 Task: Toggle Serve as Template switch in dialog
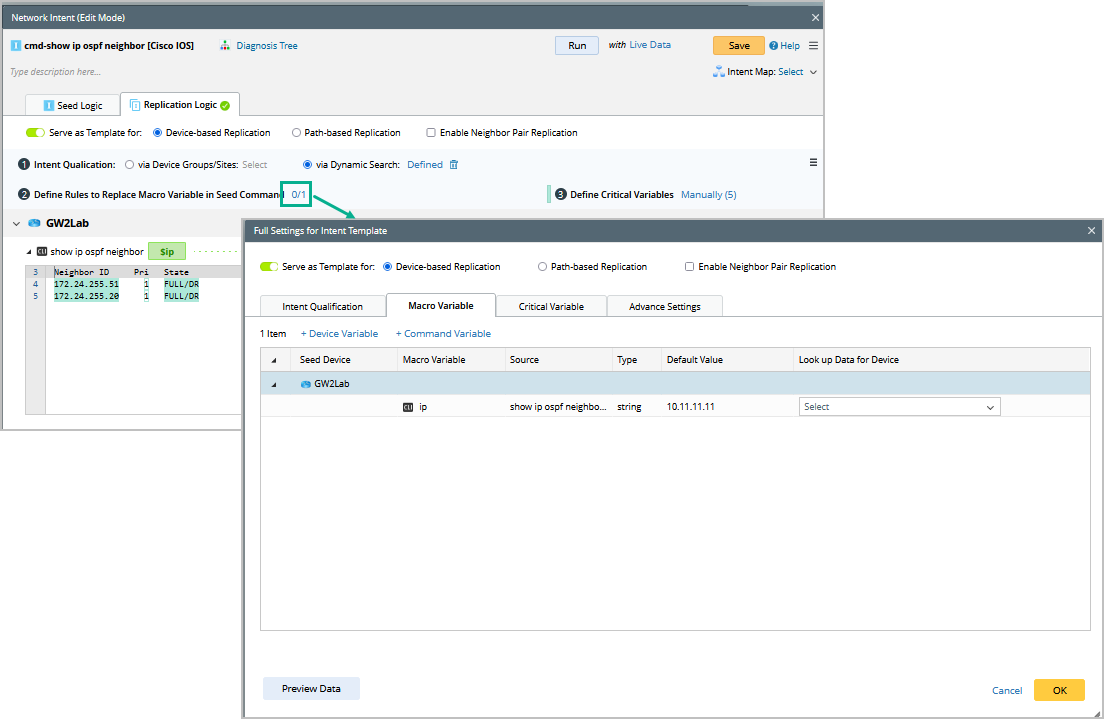pos(268,267)
